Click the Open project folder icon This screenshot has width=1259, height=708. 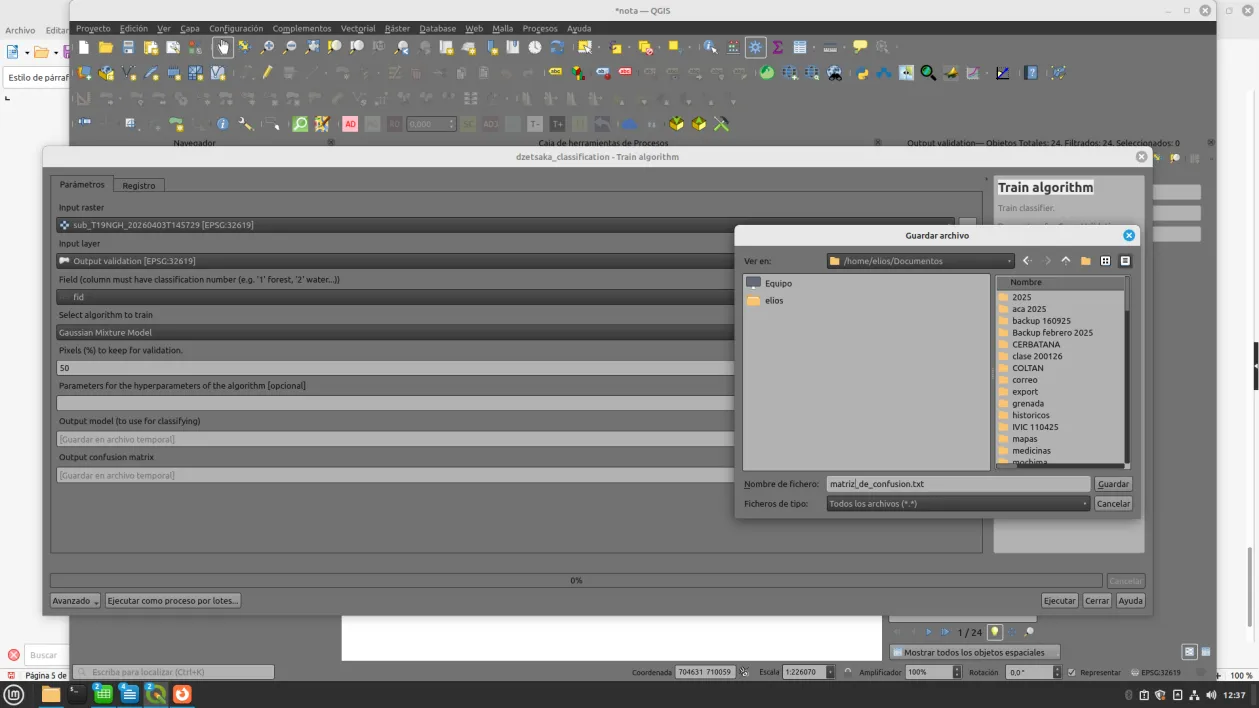pos(106,47)
